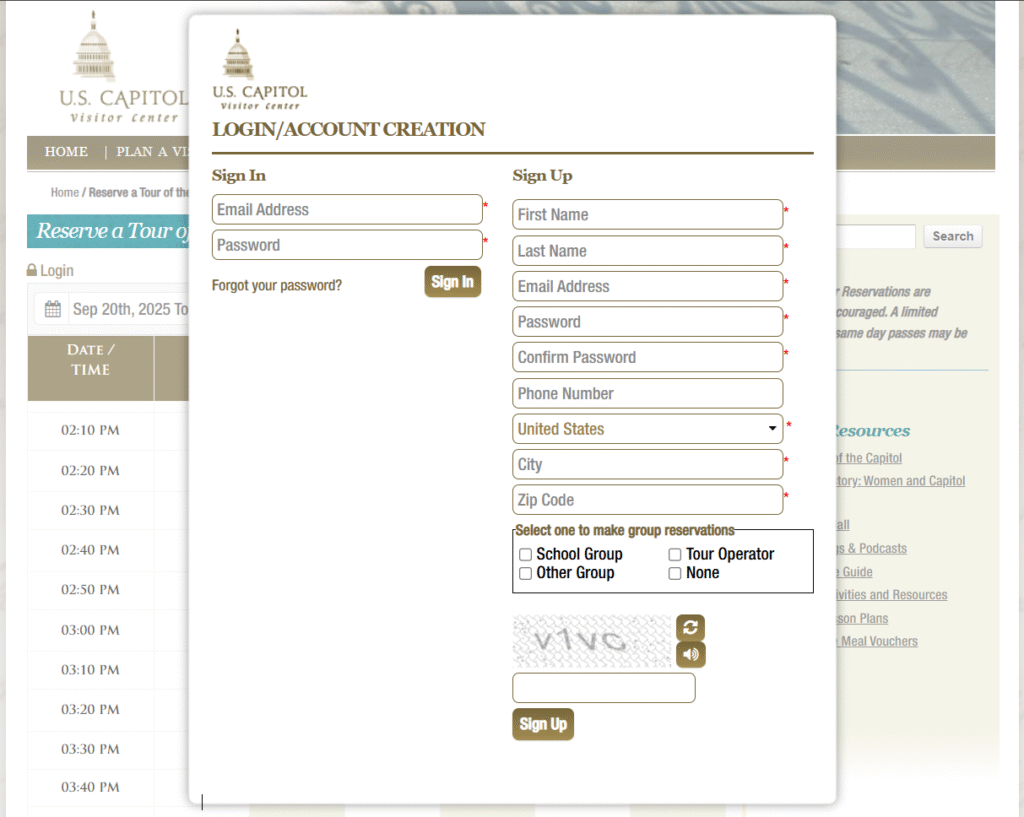Screen dimensions: 1024x817
Task: Click the Forgot your password link
Action: [277, 285]
